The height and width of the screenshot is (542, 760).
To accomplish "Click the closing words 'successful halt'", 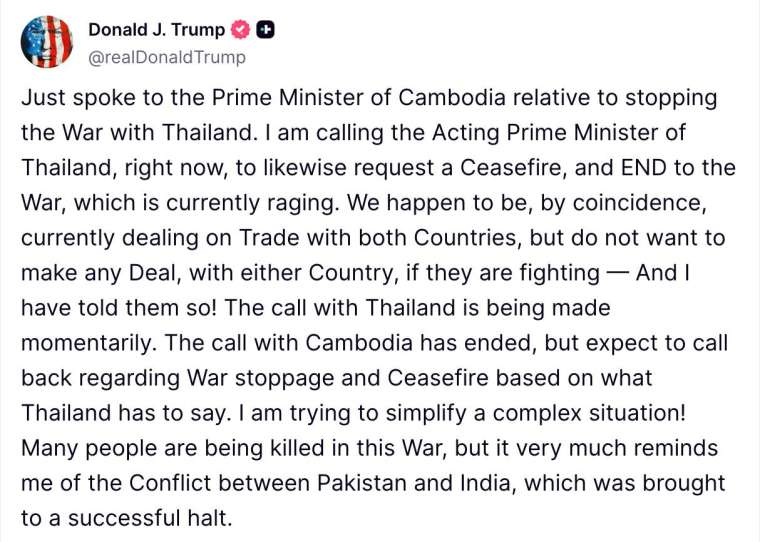I will tap(150, 518).
